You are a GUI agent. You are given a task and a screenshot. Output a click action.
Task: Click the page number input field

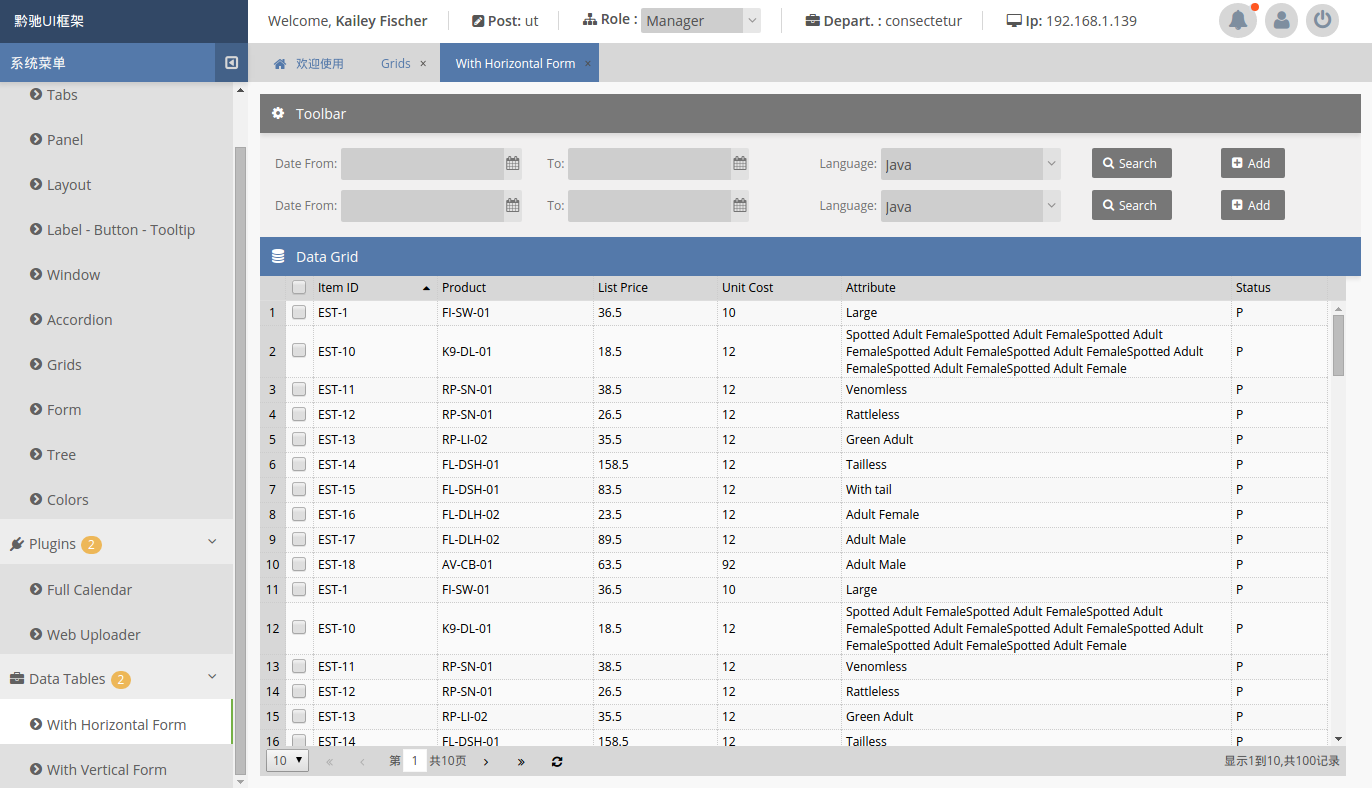(414, 761)
